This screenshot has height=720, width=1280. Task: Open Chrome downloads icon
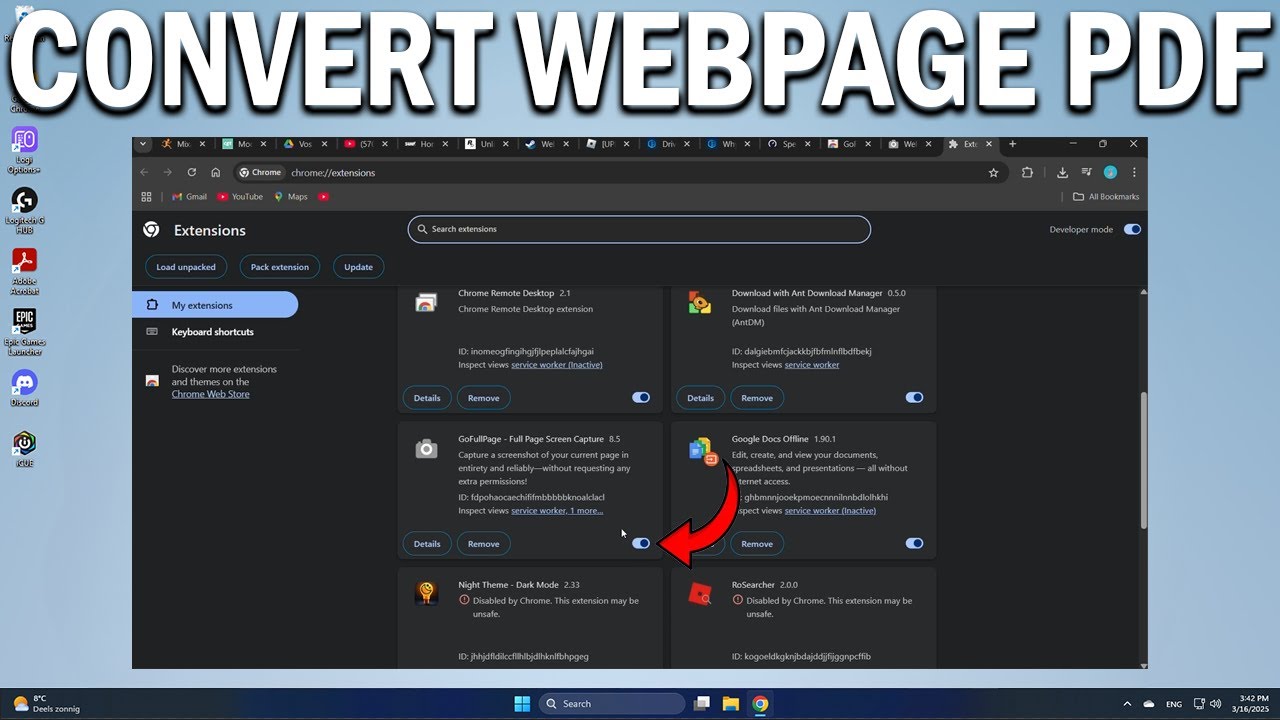click(x=1062, y=172)
